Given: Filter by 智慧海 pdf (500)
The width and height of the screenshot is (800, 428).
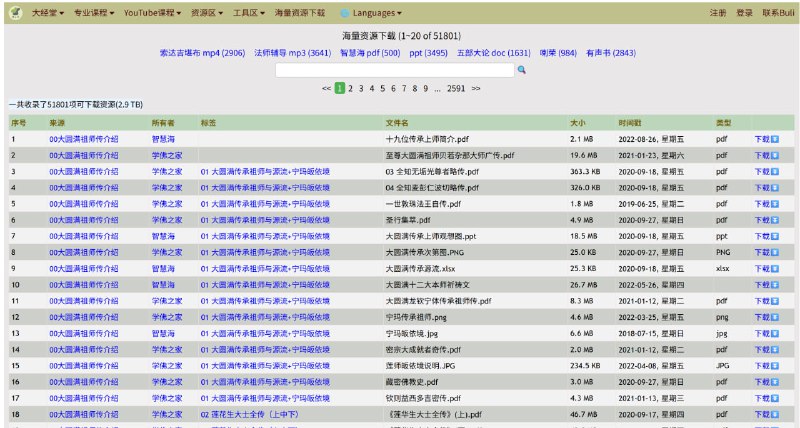Looking at the screenshot, I should [x=370, y=53].
